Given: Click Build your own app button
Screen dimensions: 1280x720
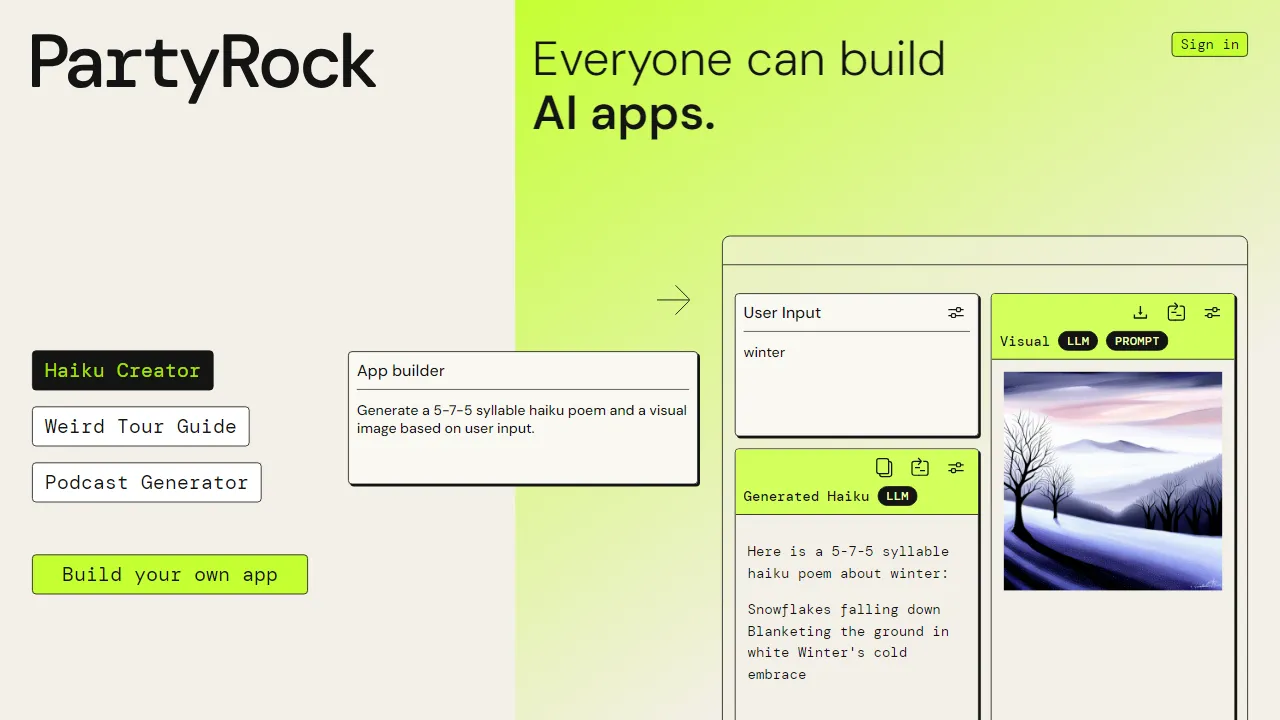Looking at the screenshot, I should pos(170,574).
